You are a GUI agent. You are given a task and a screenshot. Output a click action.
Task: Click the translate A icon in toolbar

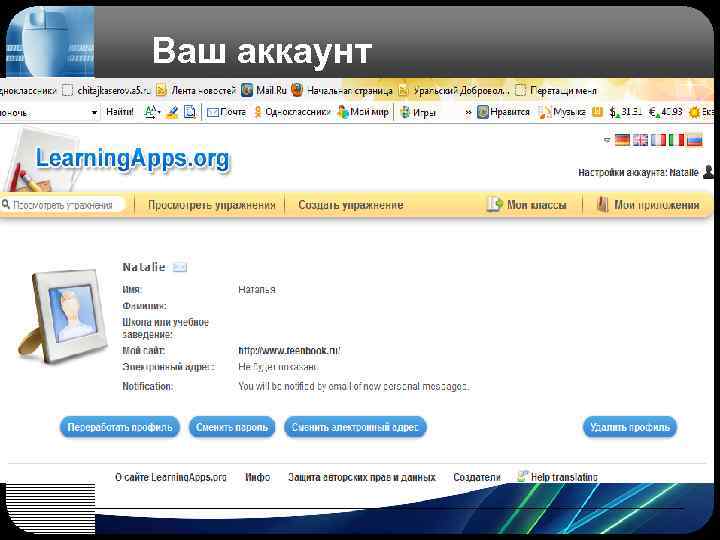152,112
